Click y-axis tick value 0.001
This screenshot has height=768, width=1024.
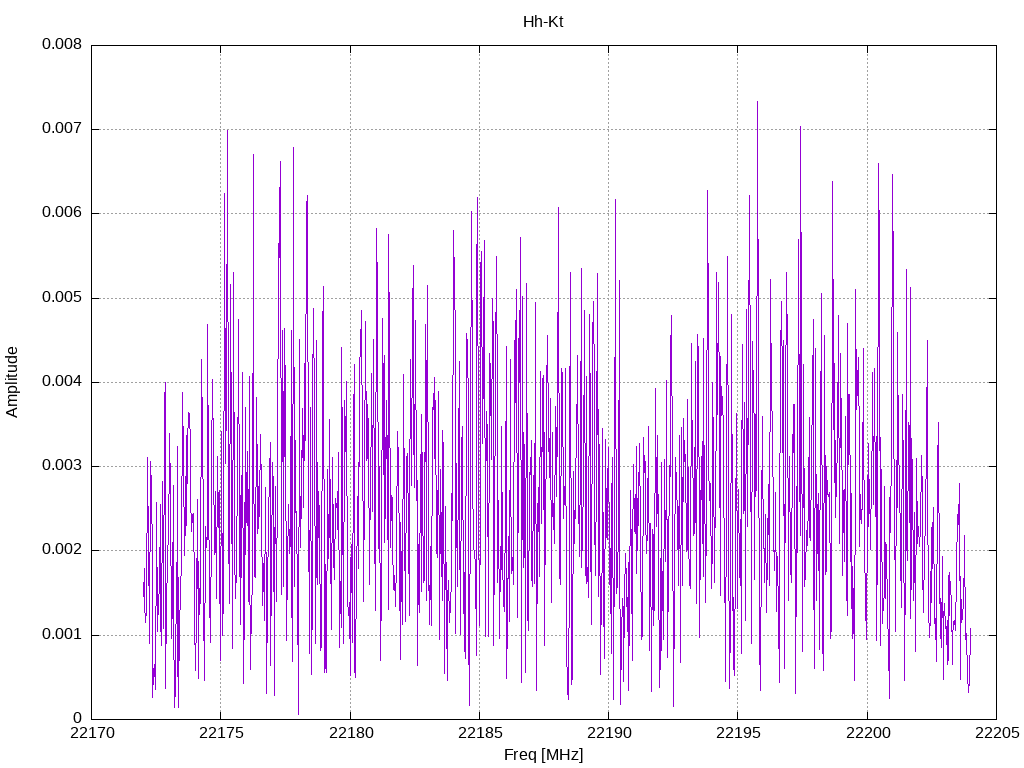pyautogui.click(x=62, y=635)
